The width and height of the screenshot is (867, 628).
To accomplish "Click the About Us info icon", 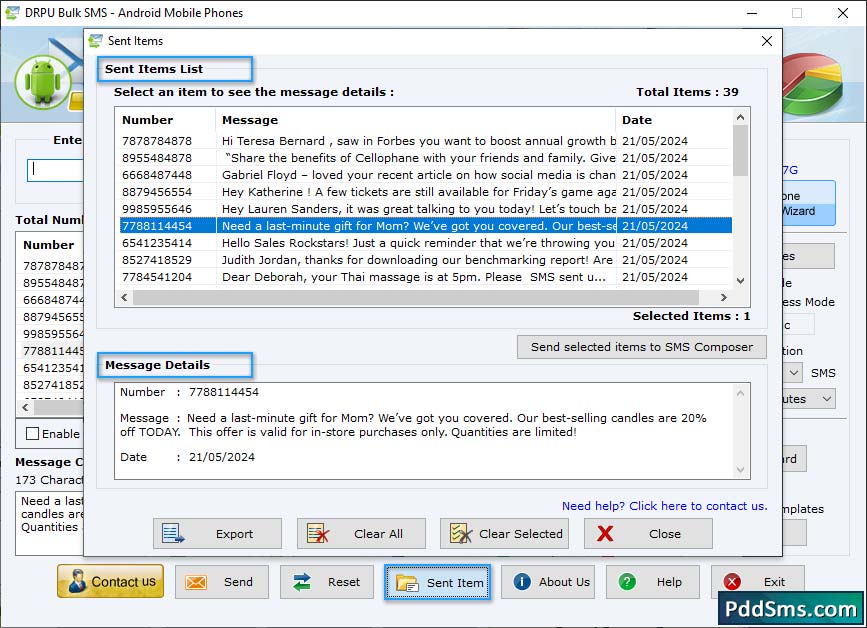I will click(x=521, y=582).
